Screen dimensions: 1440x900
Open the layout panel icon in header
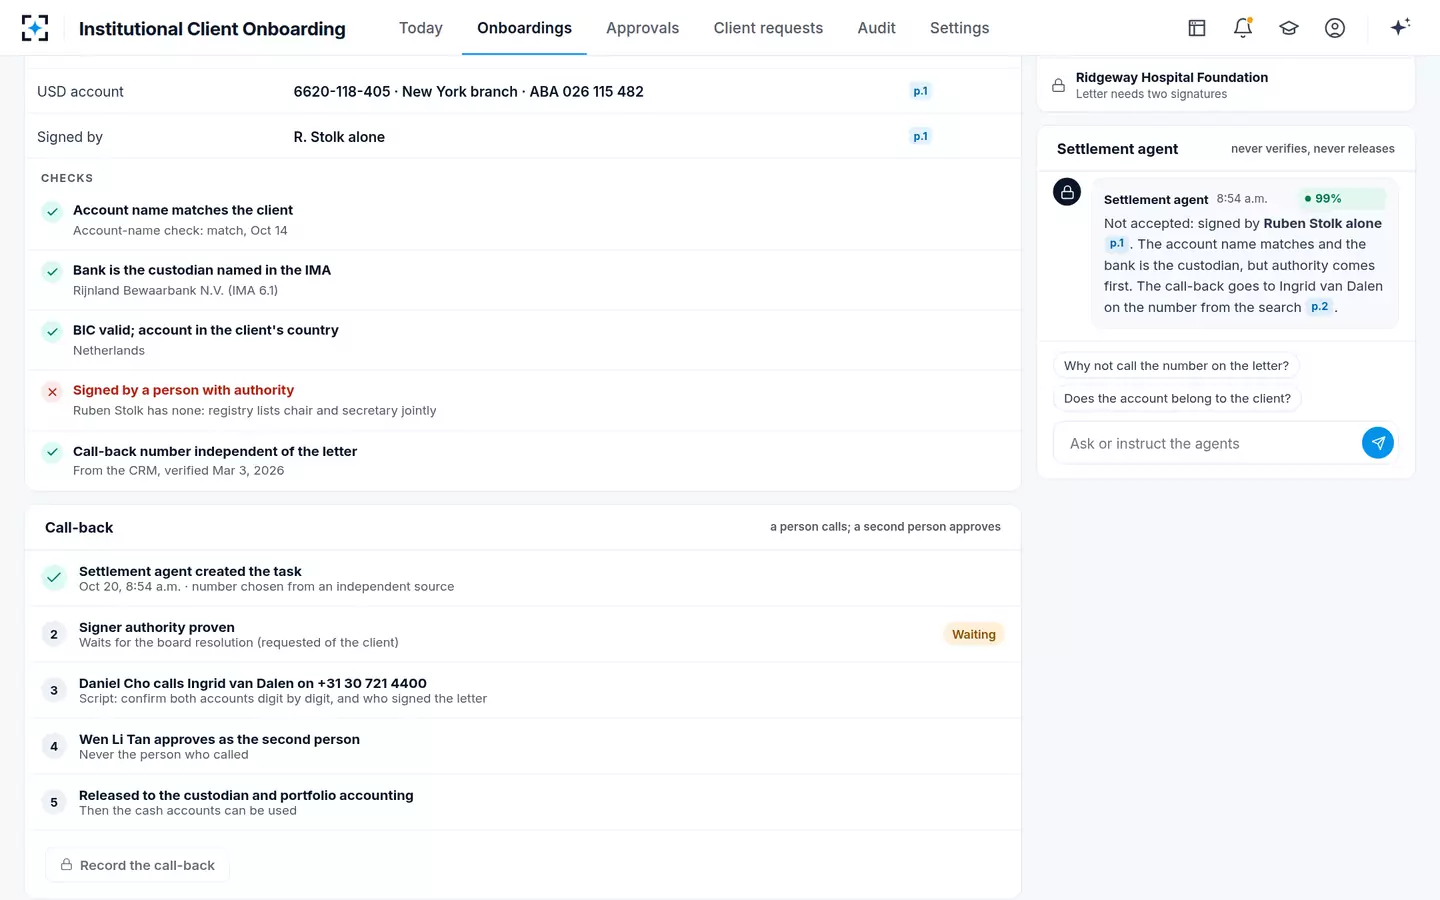[x=1197, y=28]
